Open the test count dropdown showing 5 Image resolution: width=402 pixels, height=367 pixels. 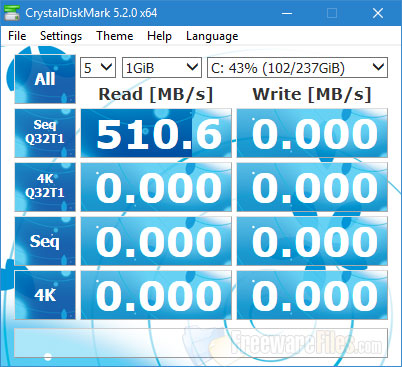click(x=98, y=68)
